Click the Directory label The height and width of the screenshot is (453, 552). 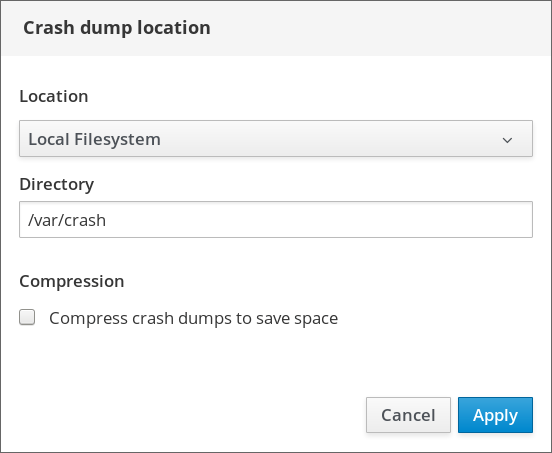point(57,184)
